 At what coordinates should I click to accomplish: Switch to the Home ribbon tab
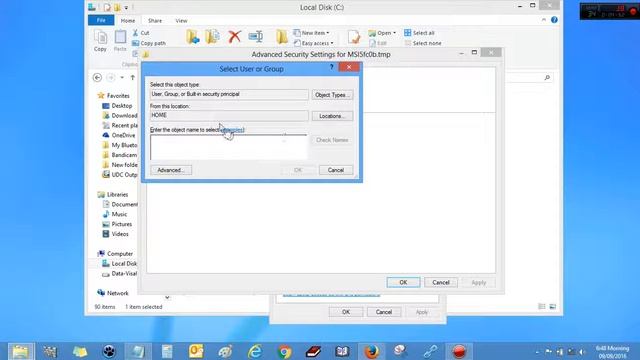(x=128, y=20)
